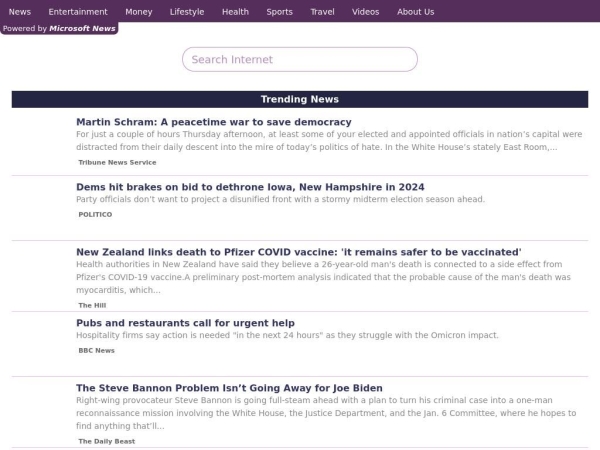Open the Martin Schram peacetime war article
Viewport: 600px width, 450px height.
tap(213, 122)
